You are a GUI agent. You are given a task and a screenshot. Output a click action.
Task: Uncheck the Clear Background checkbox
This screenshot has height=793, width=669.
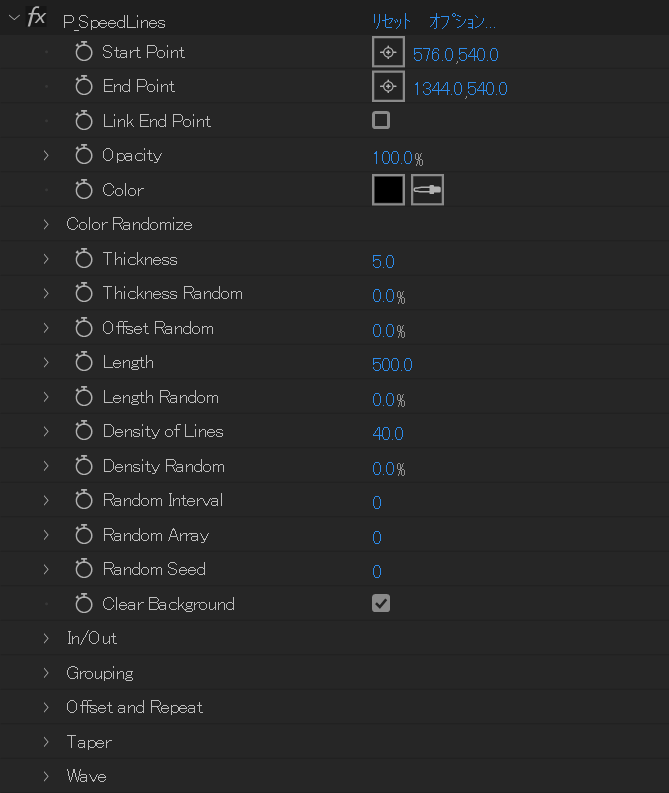(381, 603)
